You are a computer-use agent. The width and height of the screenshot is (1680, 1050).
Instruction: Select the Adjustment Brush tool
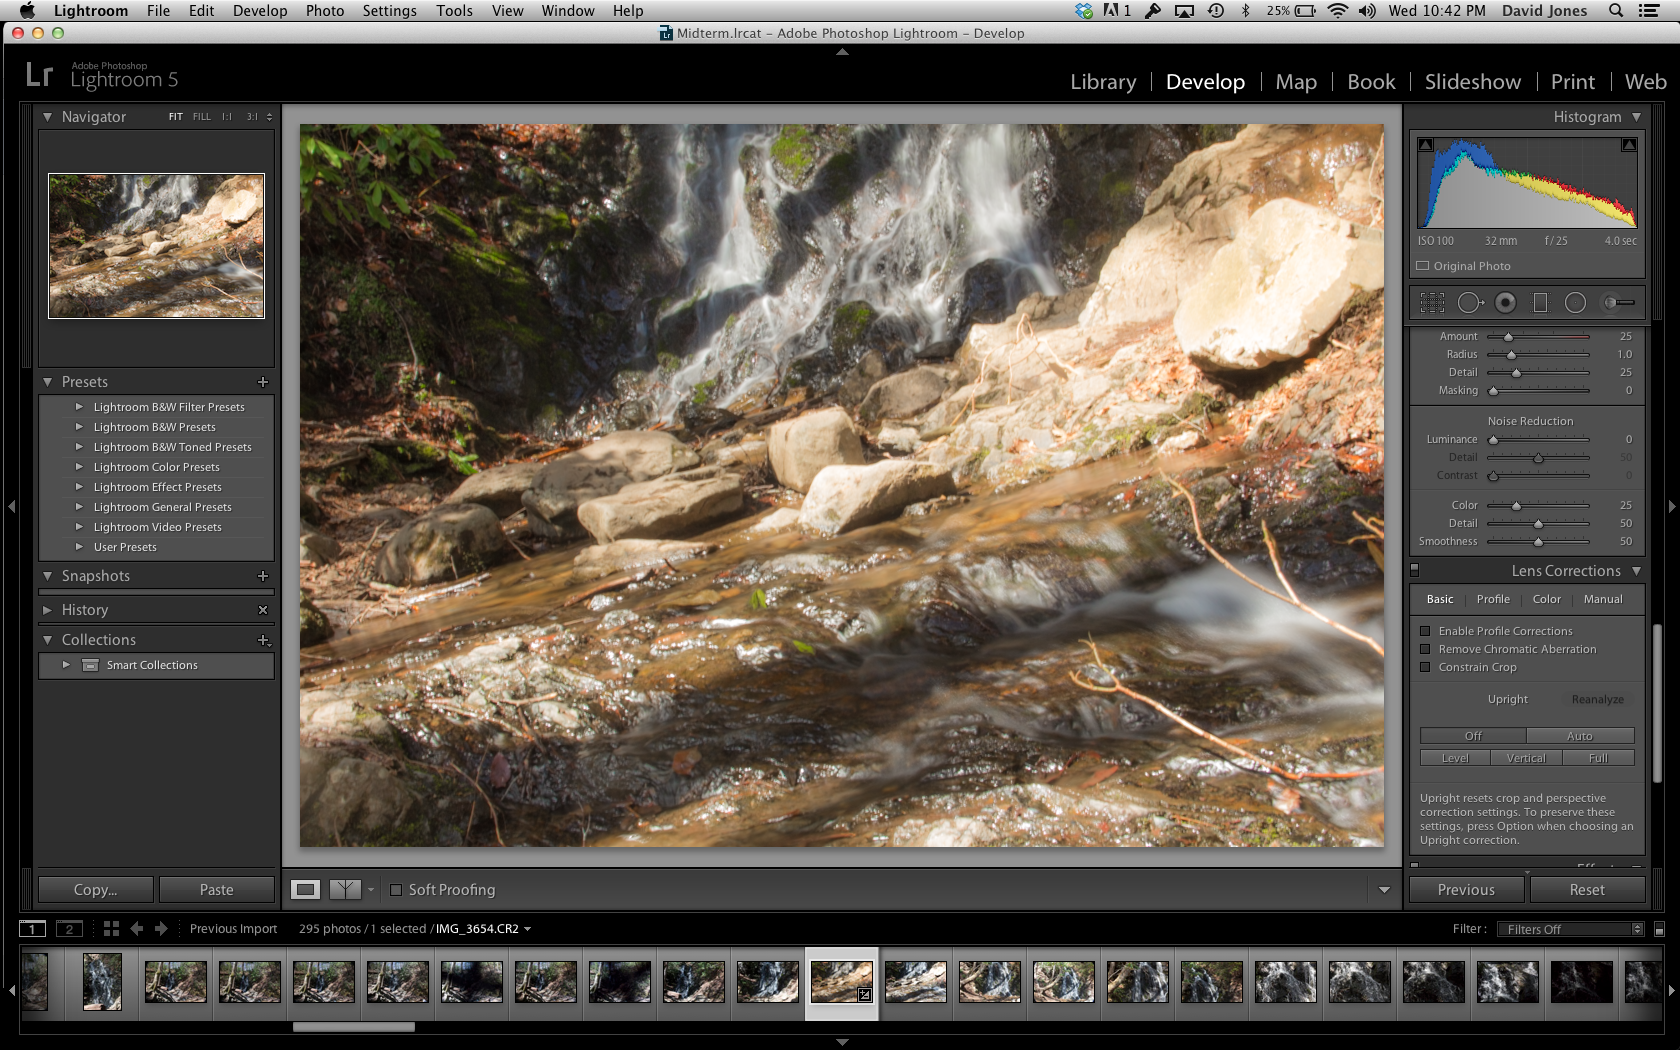coord(1618,302)
